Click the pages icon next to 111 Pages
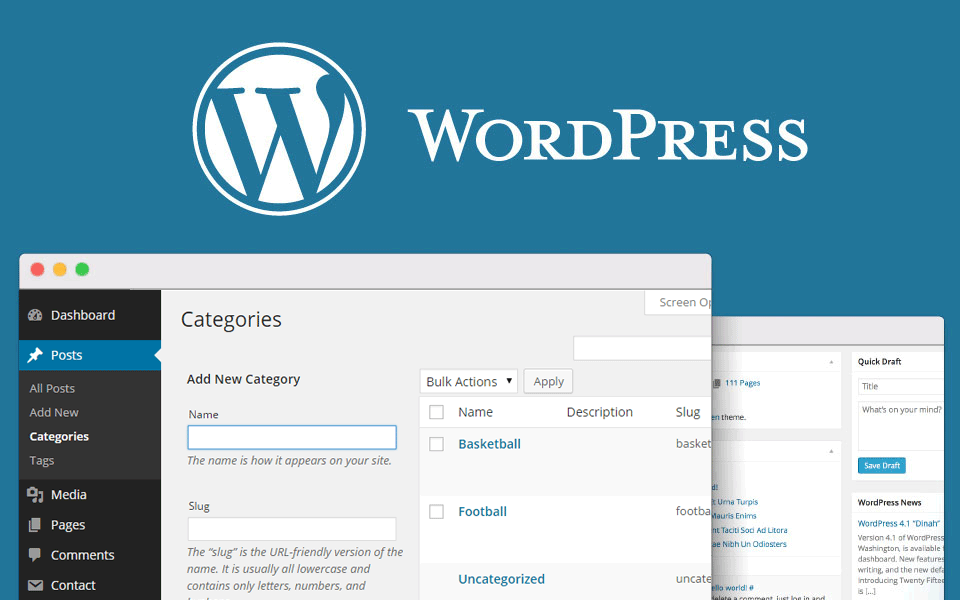960x600 pixels. click(716, 381)
